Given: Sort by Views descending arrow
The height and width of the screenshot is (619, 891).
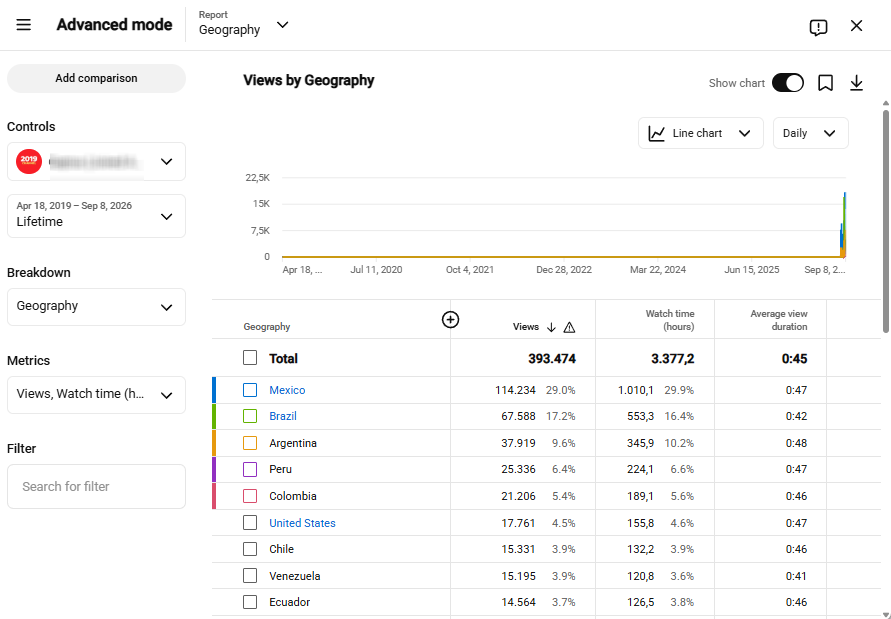Looking at the screenshot, I should click(x=551, y=327).
